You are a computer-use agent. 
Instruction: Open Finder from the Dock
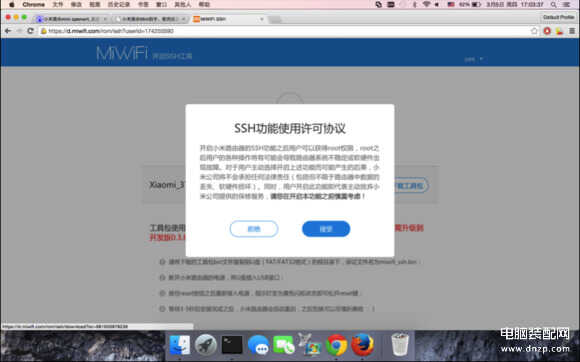180,345
